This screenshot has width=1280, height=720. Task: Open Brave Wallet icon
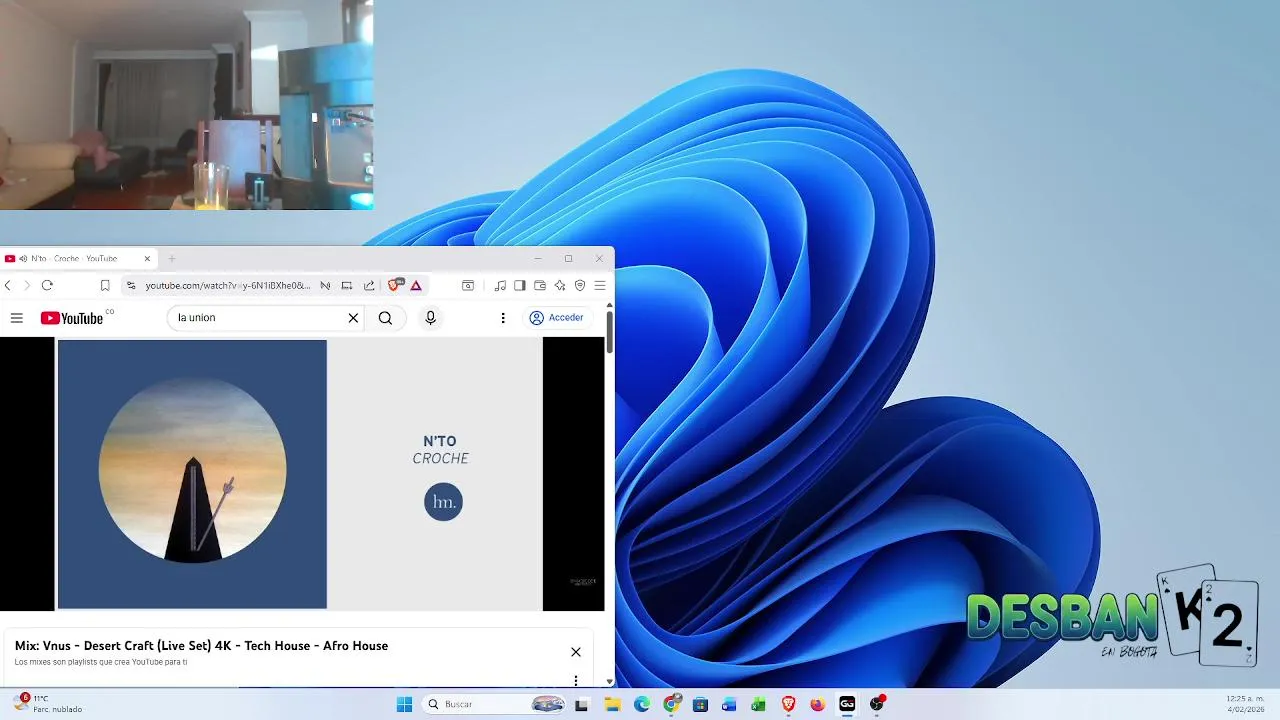tap(540, 285)
